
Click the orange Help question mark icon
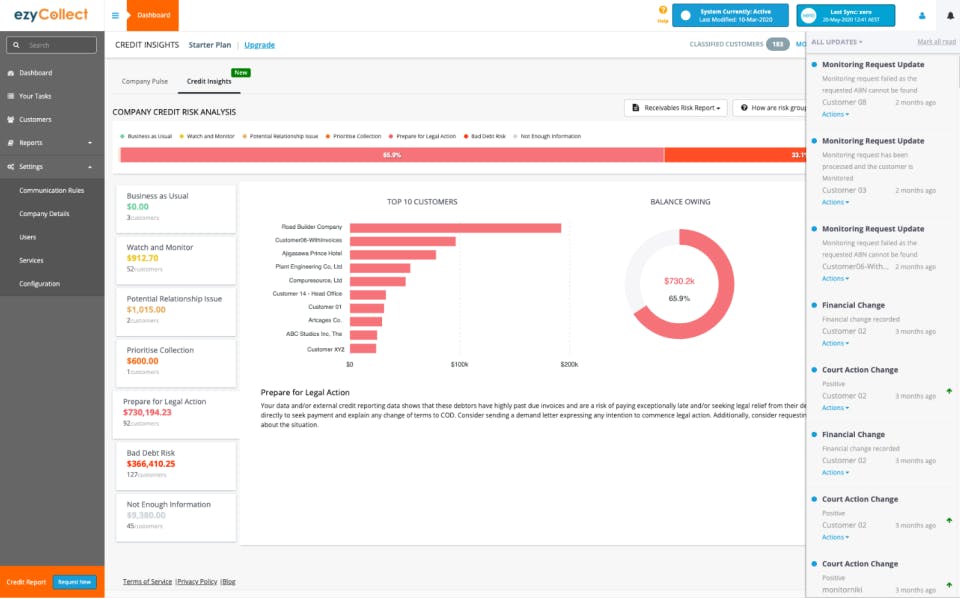point(662,10)
